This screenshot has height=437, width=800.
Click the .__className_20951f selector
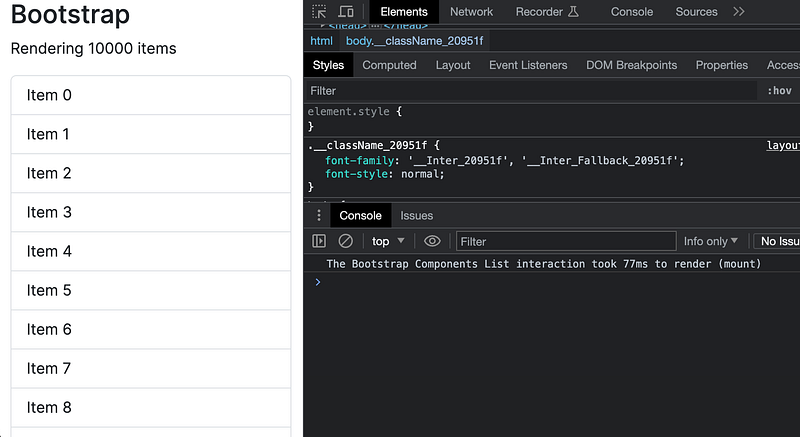tap(367, 145)
